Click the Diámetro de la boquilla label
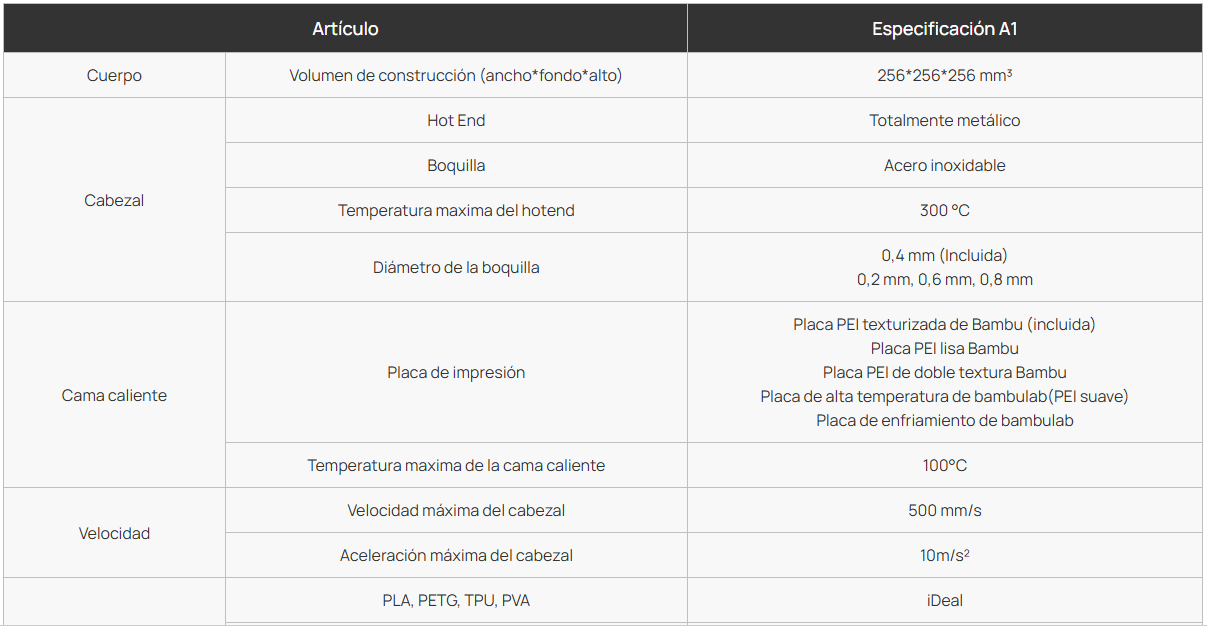 tap(456, 268)
